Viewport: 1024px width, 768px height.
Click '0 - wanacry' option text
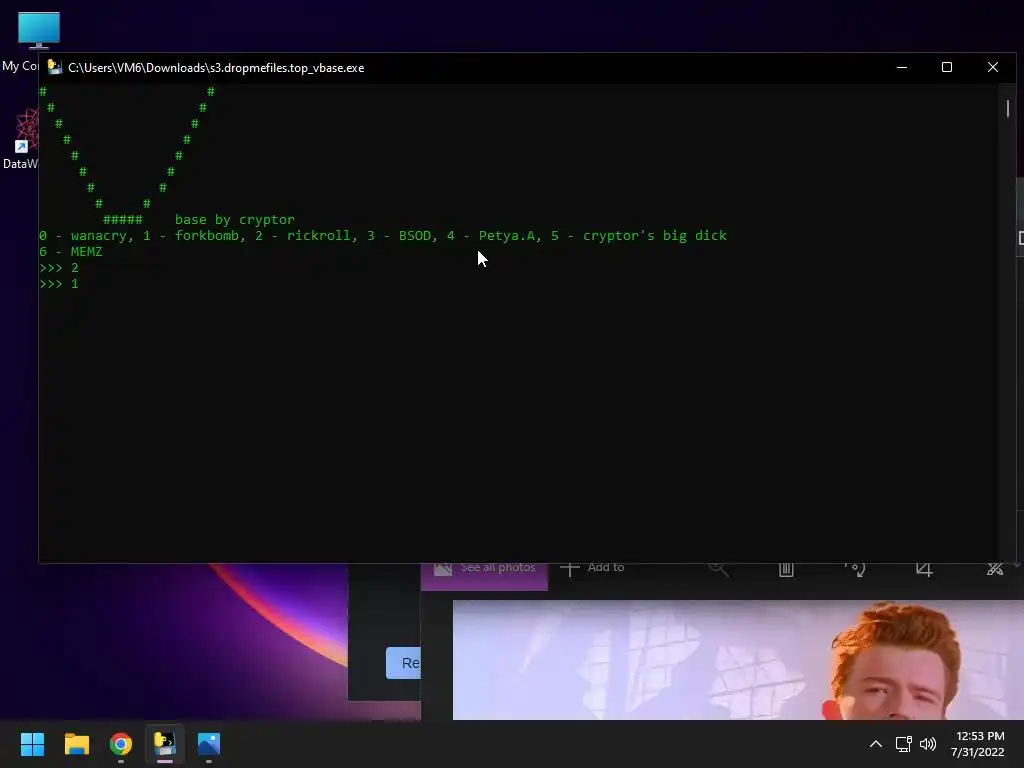[82, 236]
